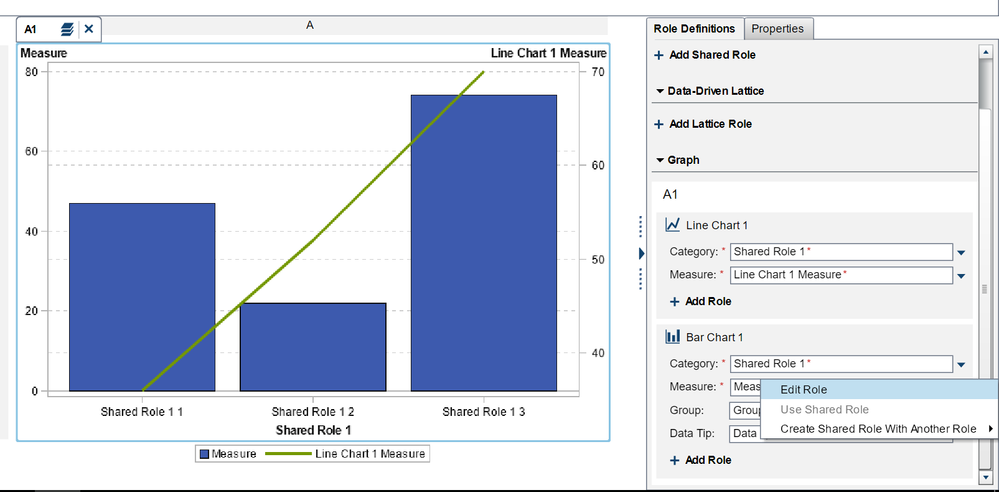
Task: Click the Line Chart 1 heading text
Action: (x=717, y=225)
